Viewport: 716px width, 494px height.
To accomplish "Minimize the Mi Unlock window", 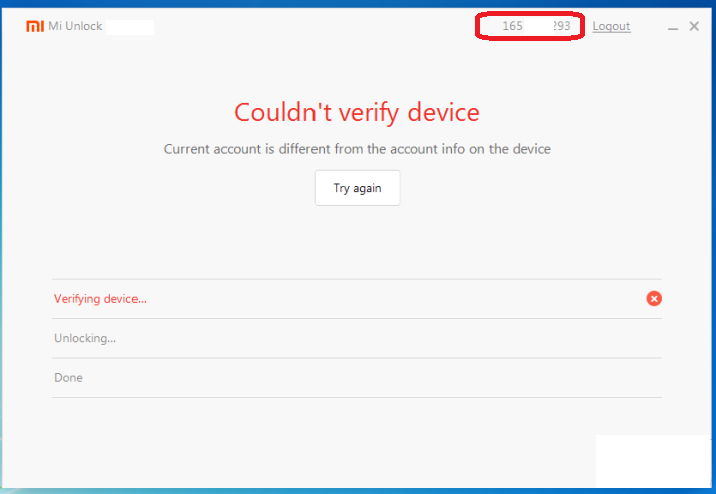I will click(673, 27).
